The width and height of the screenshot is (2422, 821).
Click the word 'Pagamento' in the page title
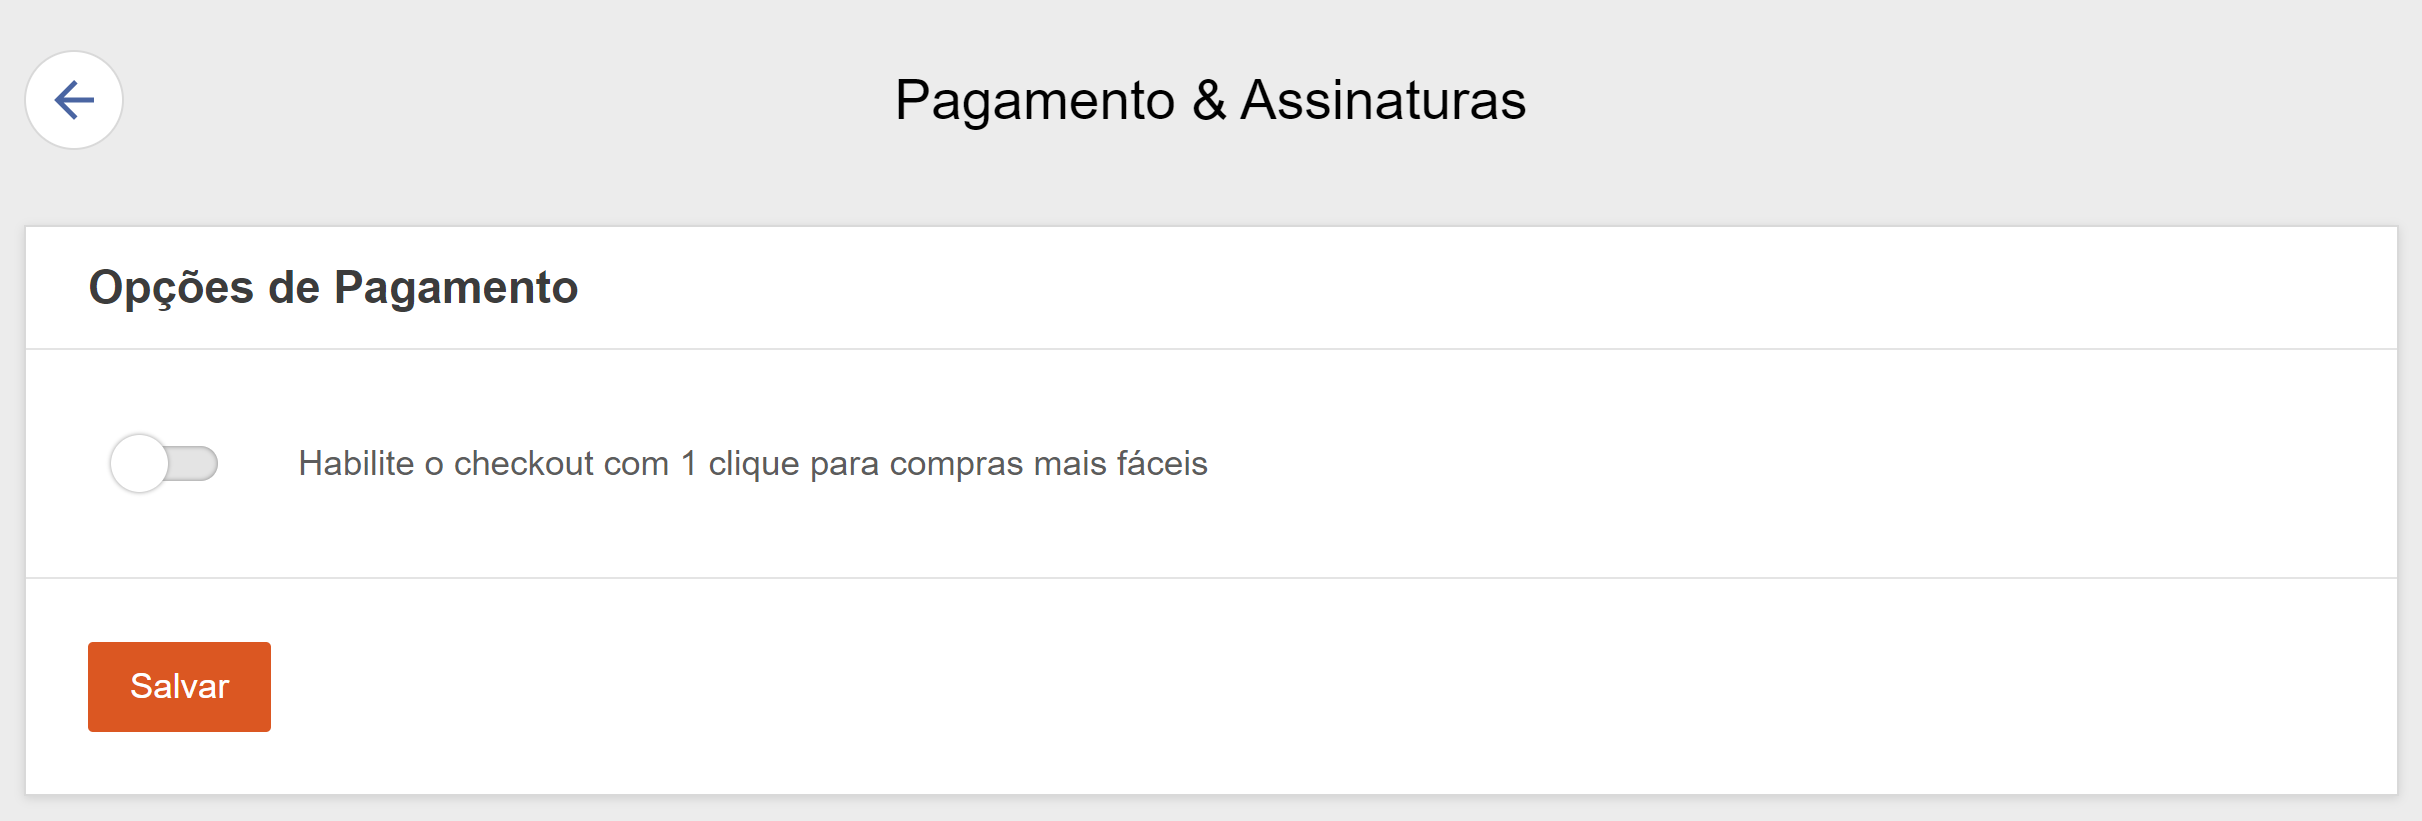click(x=1034, y=100)
